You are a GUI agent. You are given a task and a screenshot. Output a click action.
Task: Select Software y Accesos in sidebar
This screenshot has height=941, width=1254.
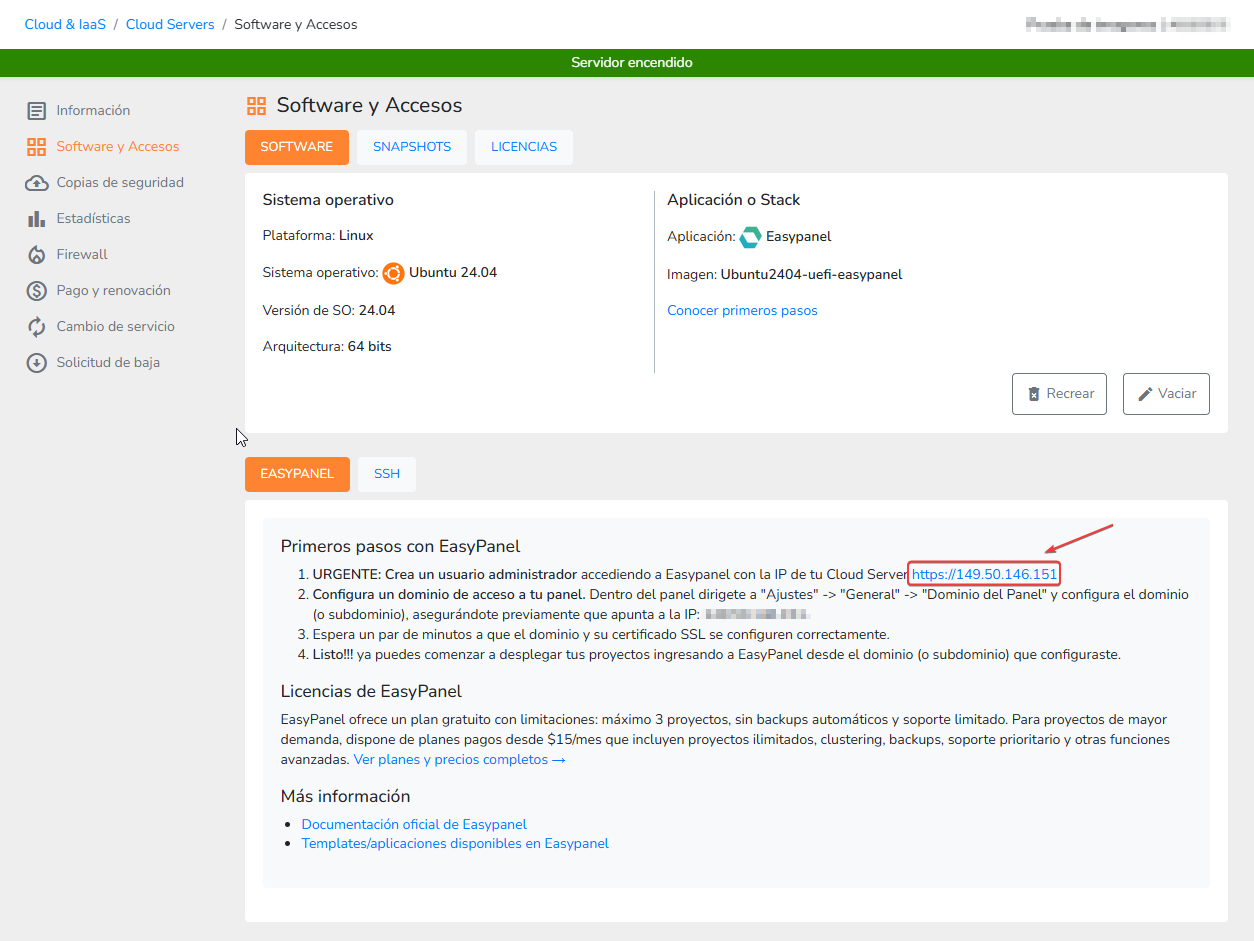(x=118, y=147)
